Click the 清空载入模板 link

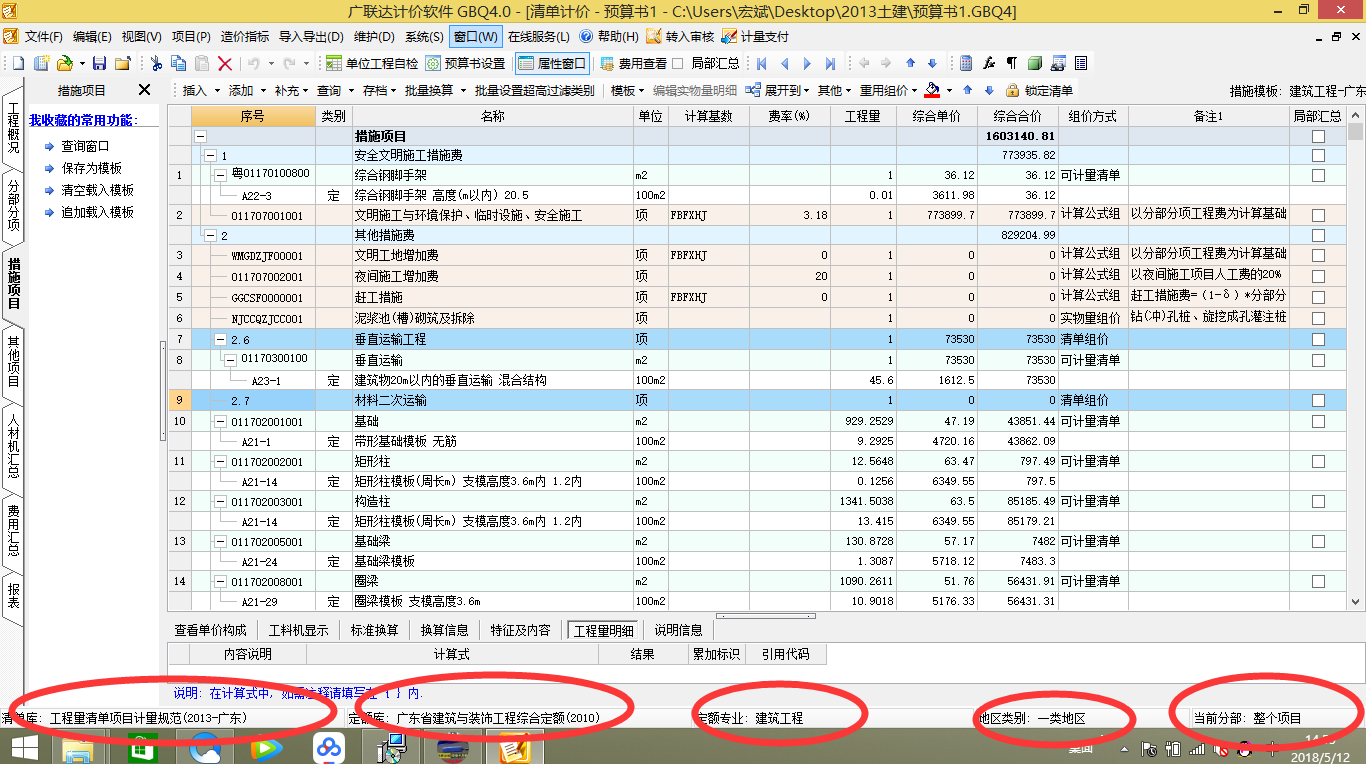[97, 190]
